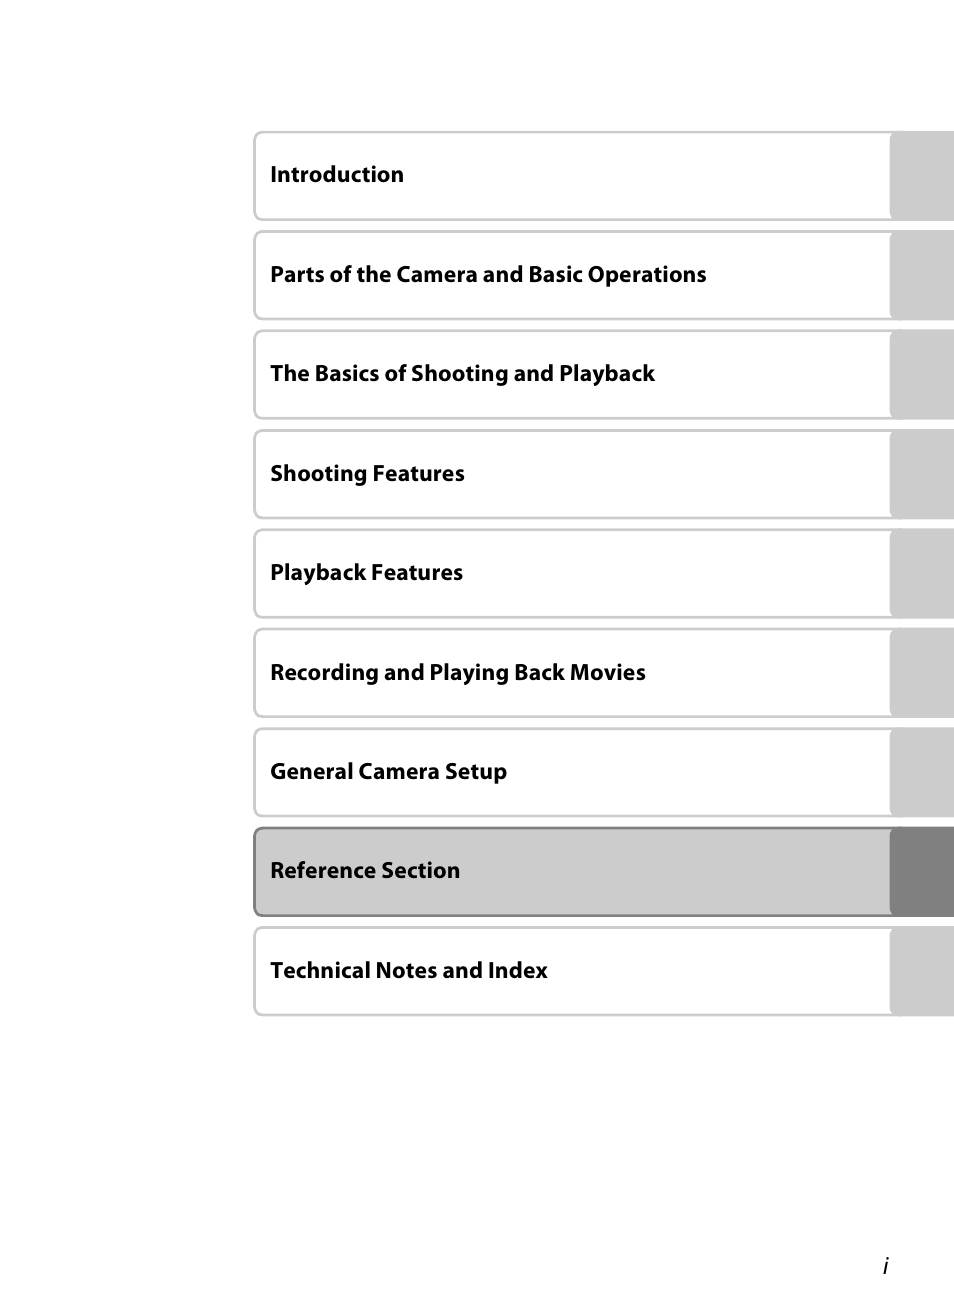The height and width of the screenshot is (1314, 954).
Task: Jump to the Shooting Features section
Action: coord(367,474)
